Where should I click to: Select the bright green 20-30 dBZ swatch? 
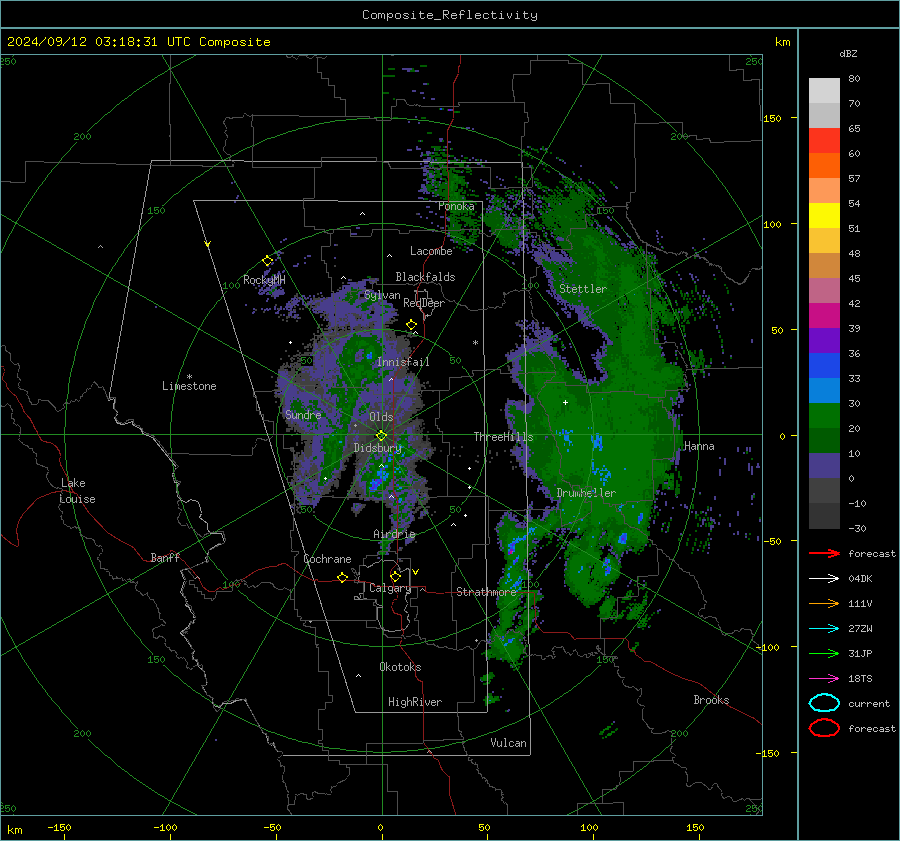824,416
